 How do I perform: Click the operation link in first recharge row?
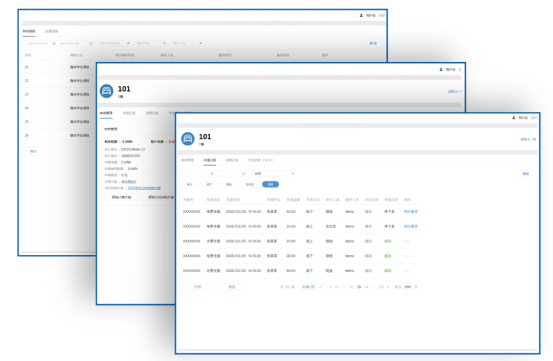[411, 212]
